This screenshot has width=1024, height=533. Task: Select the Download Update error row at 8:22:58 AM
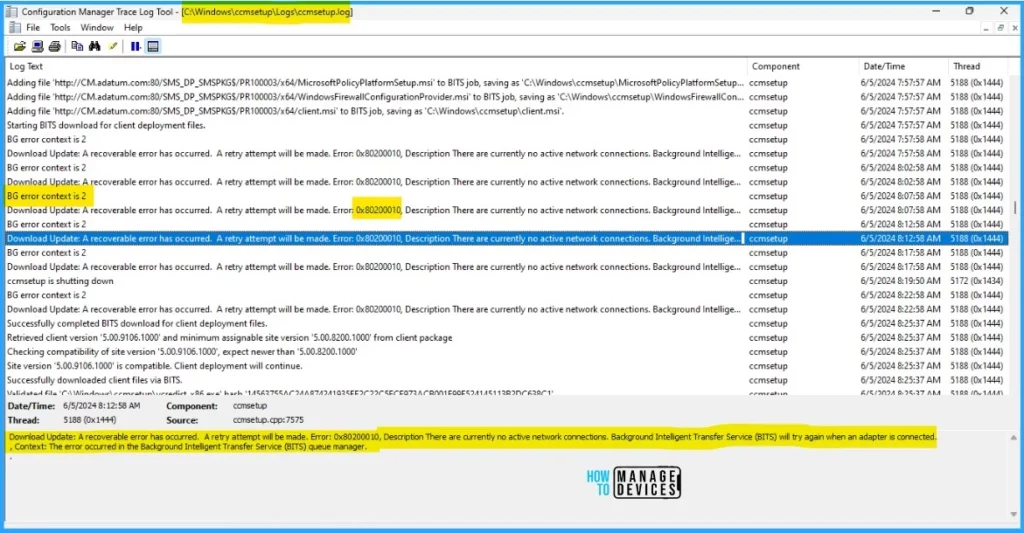507,309
